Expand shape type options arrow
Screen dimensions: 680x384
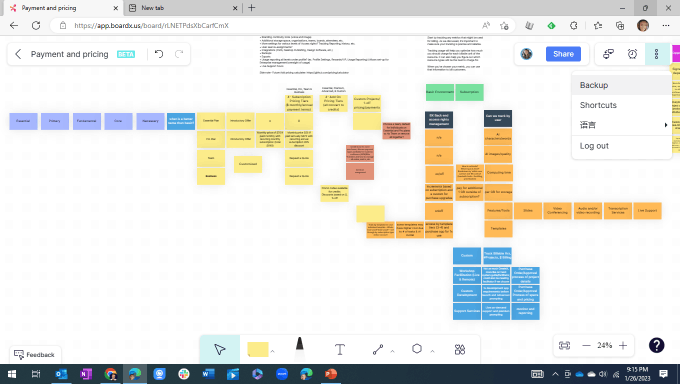(432, 351)
